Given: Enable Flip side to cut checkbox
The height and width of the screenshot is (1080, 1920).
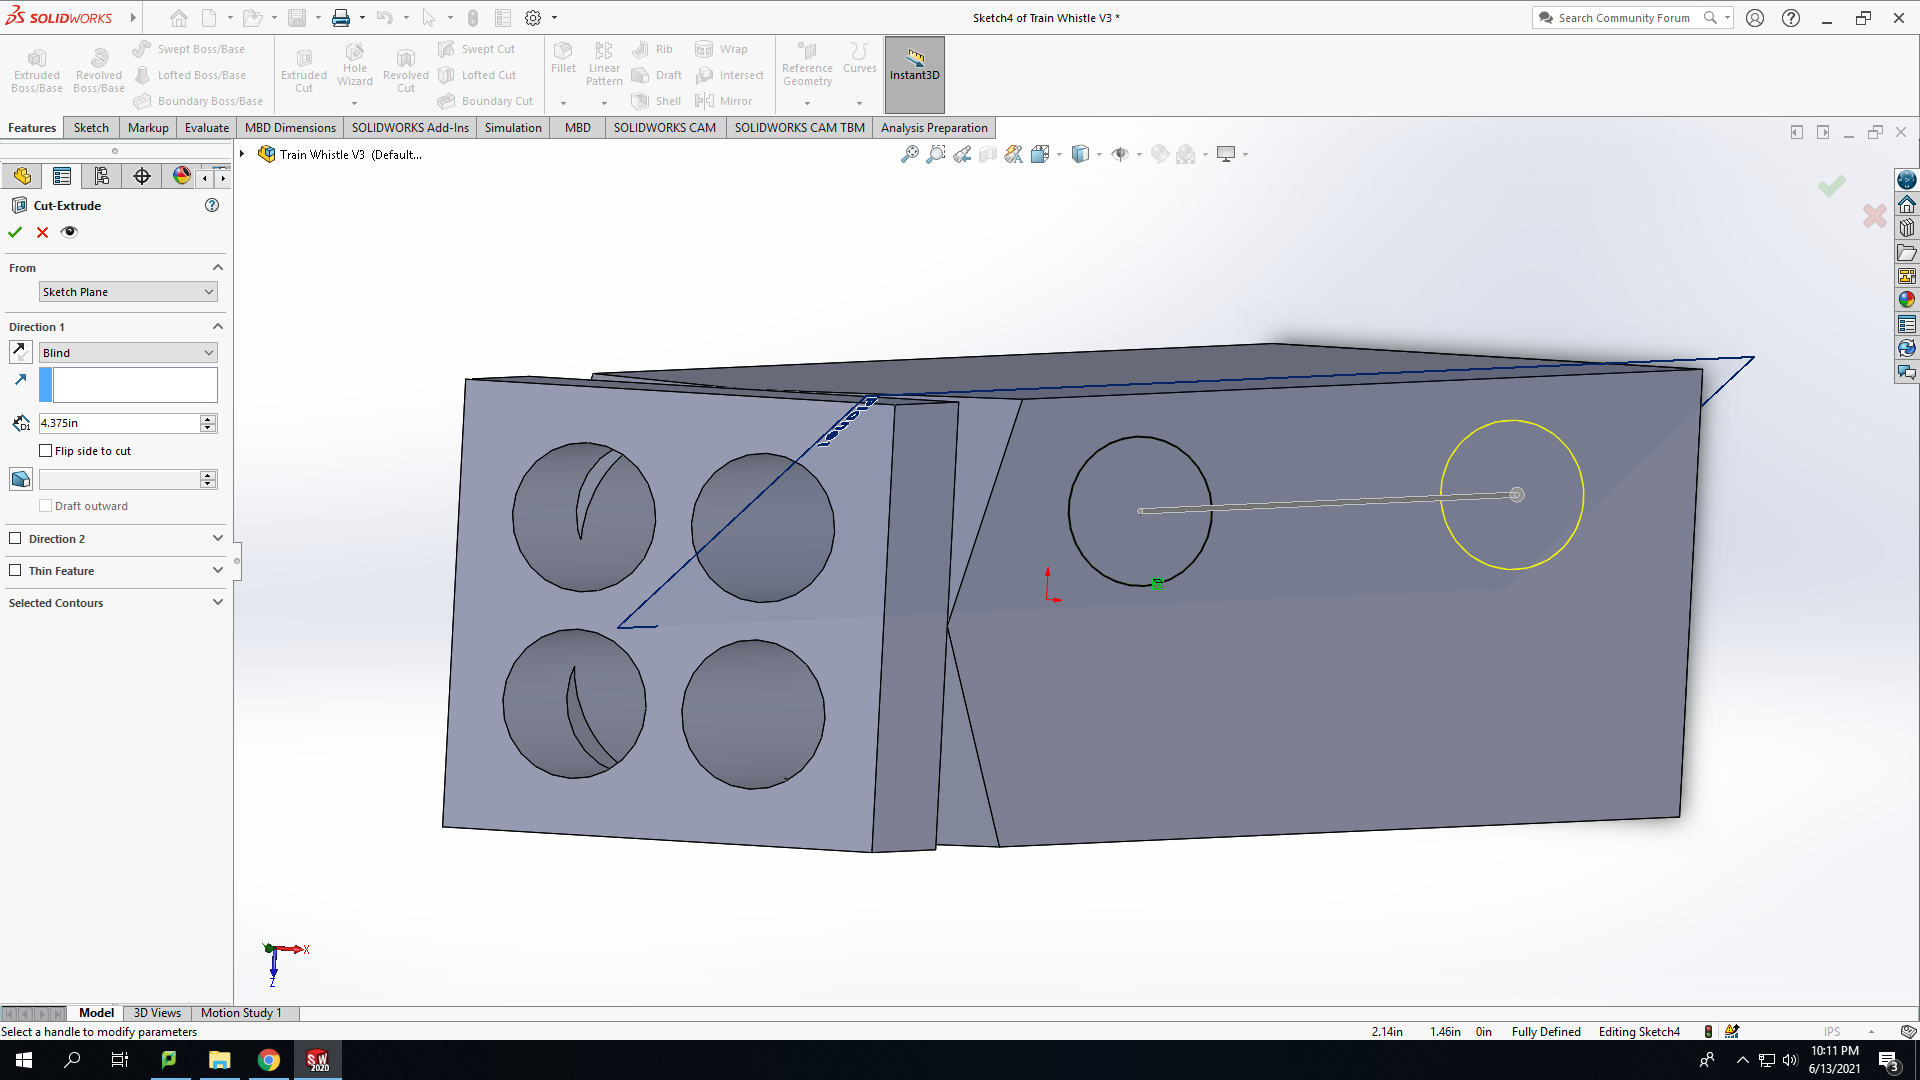Looking at the screenshot, I should [45, 451].
